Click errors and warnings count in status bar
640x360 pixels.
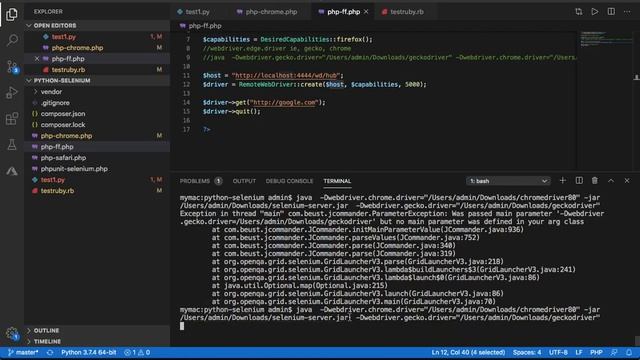pos(137,352)
